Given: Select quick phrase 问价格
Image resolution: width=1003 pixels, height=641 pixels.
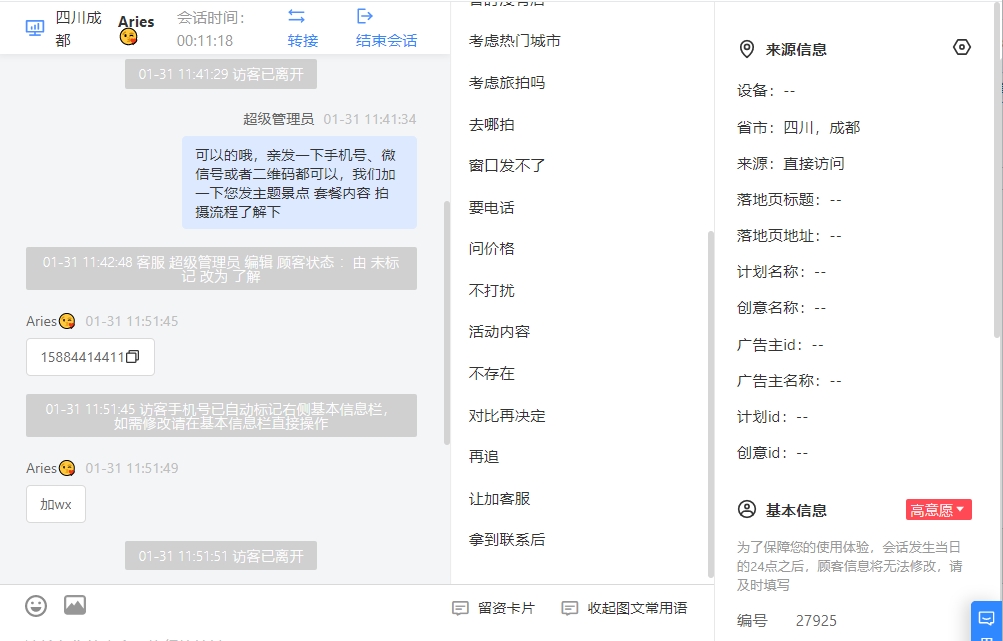Looking at the screenshot, I should tap(491, 249).
